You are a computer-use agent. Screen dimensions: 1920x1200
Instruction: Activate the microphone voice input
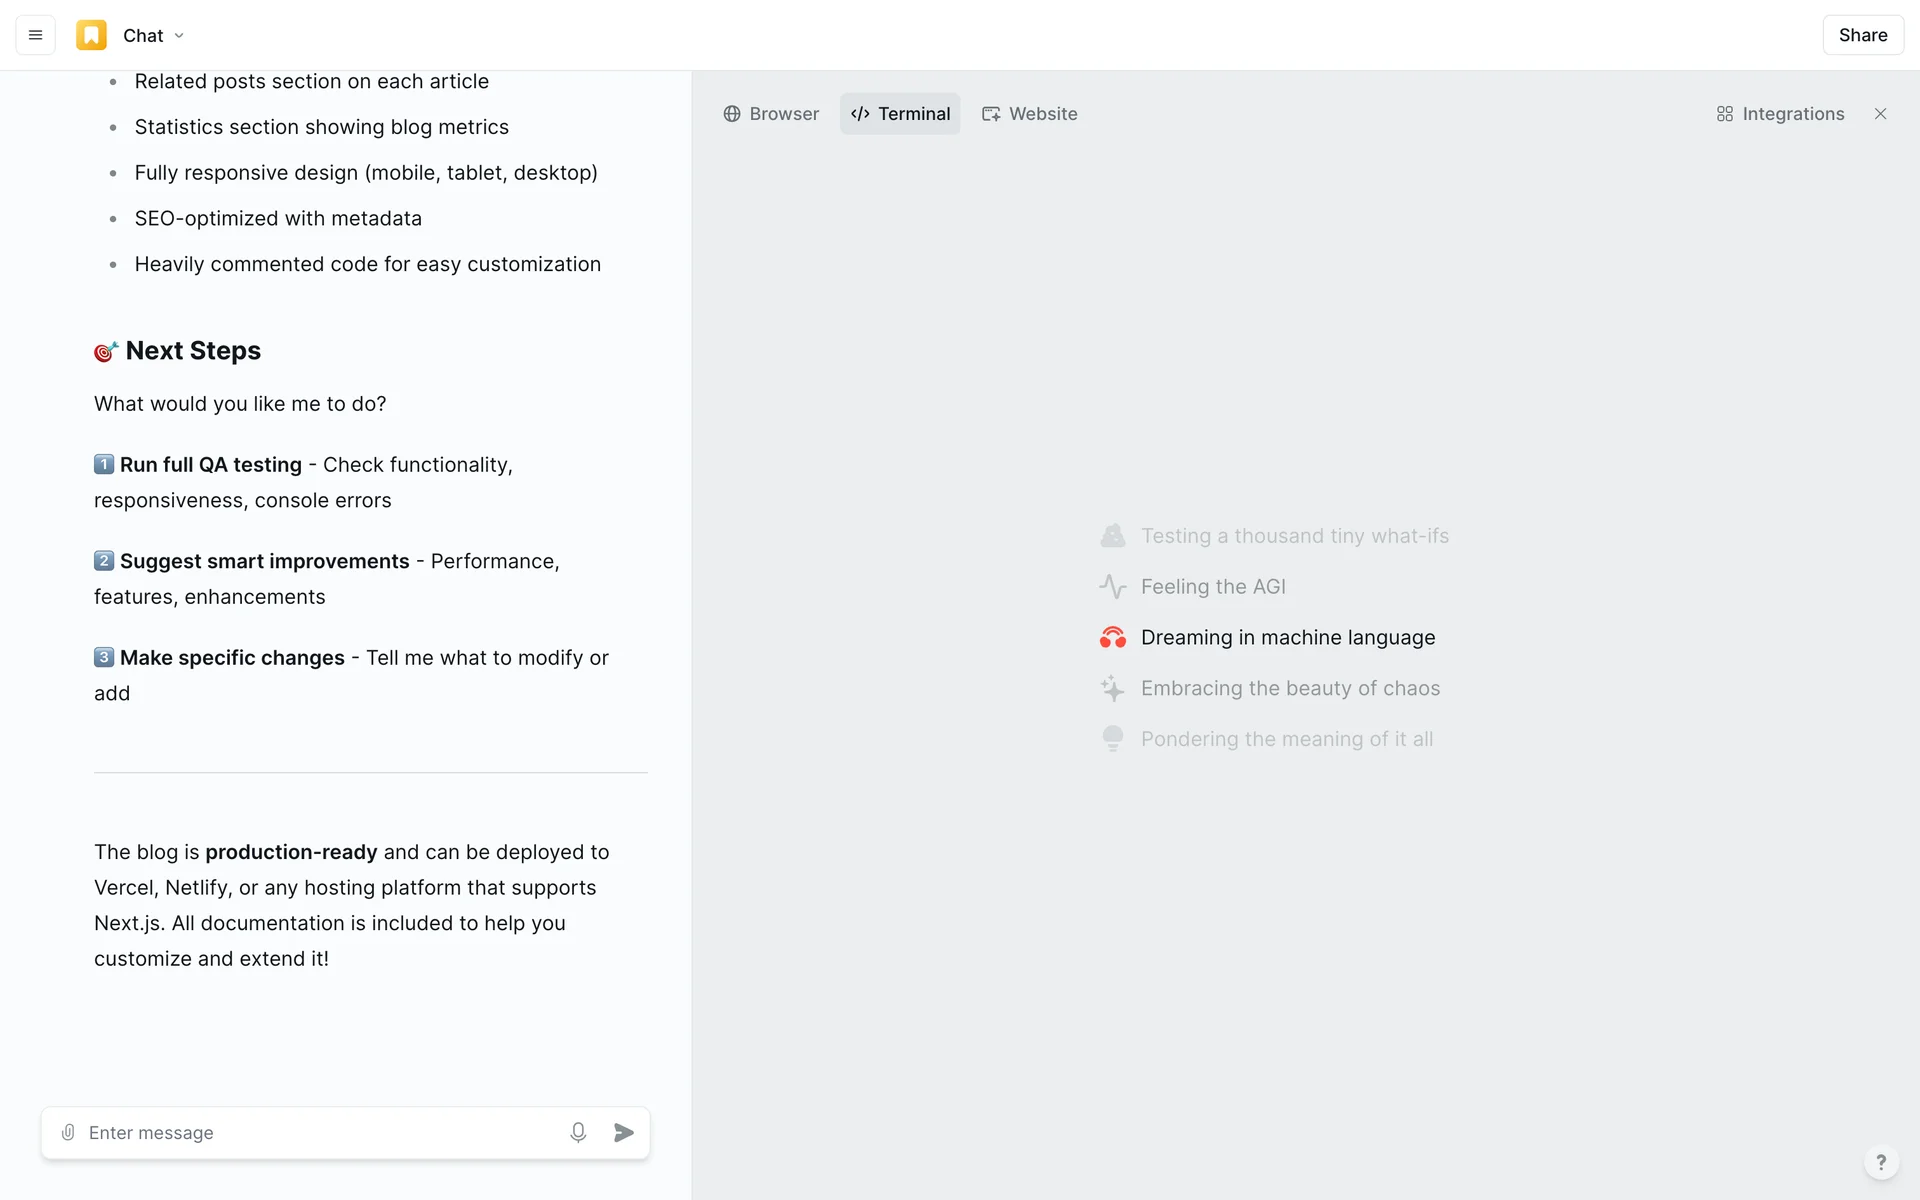(x=578, y=1132)
